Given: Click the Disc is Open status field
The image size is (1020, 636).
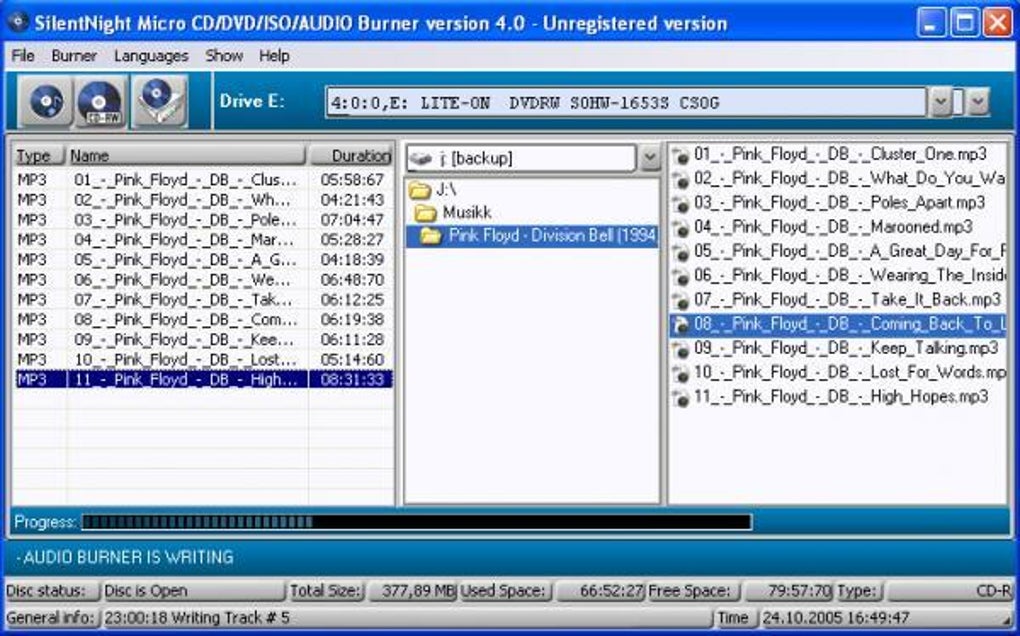Looking at the screenshot, I should [x=193, y=590].
